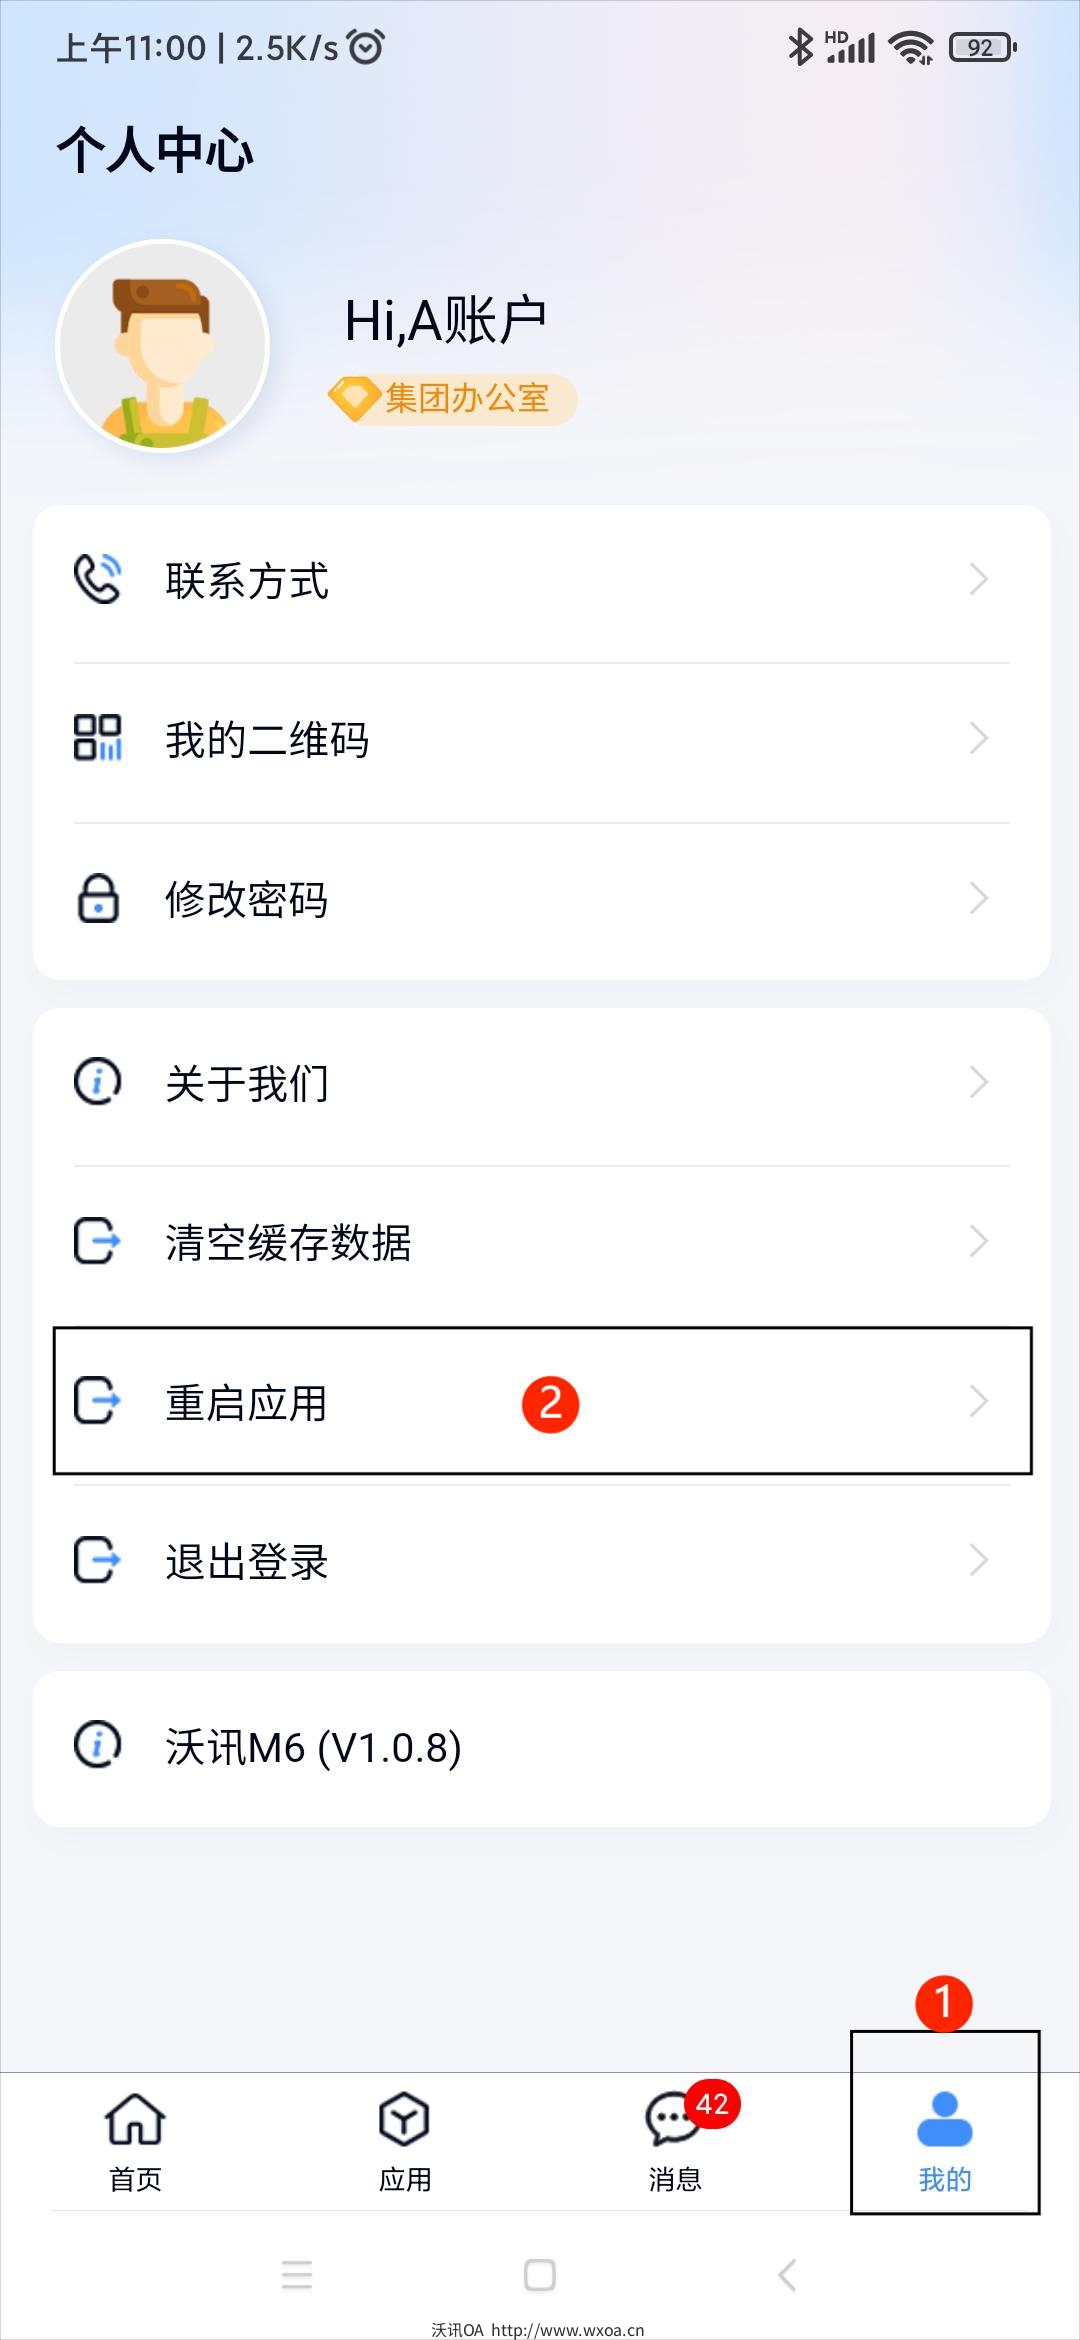Tap the info icon beside 沃讯M6 version
Viewport: 1080px width, 2340px height.
[97, 1745]
